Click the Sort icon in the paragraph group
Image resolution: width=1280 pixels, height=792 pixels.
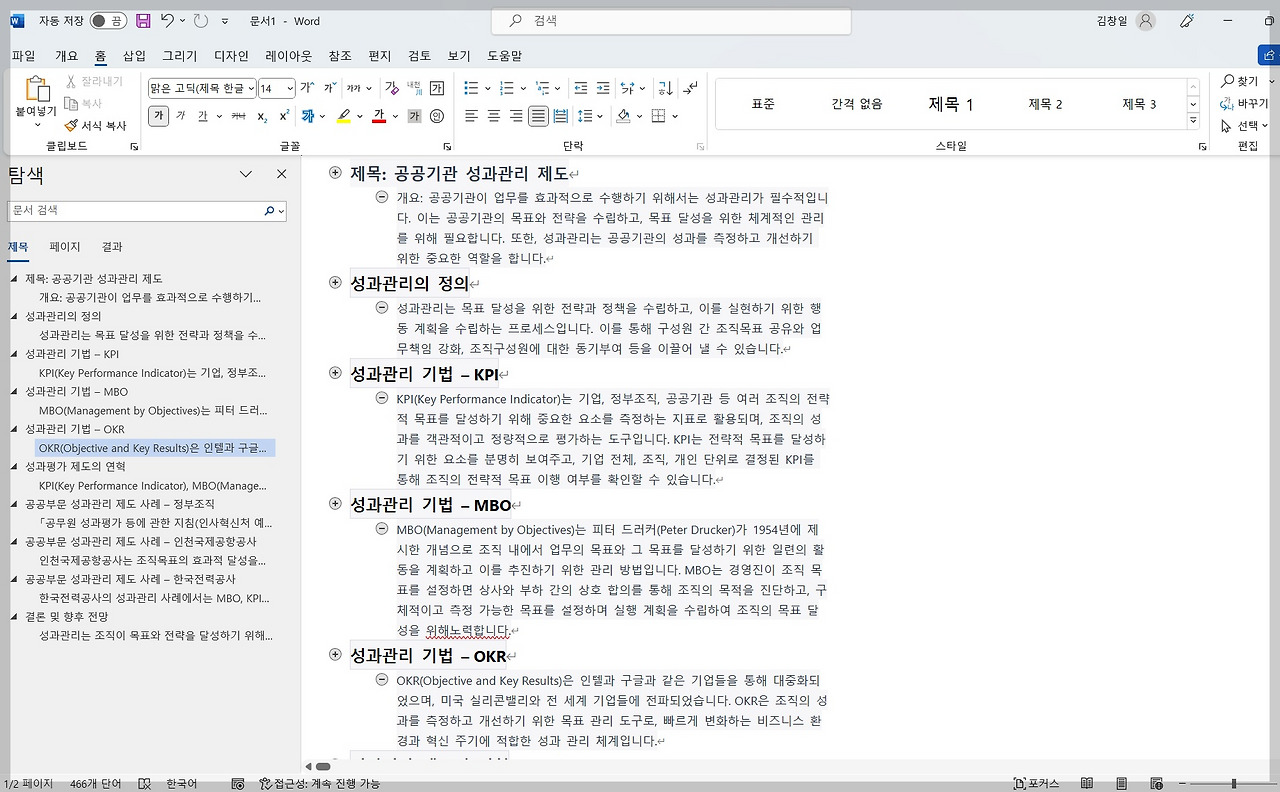coord(666,88)
